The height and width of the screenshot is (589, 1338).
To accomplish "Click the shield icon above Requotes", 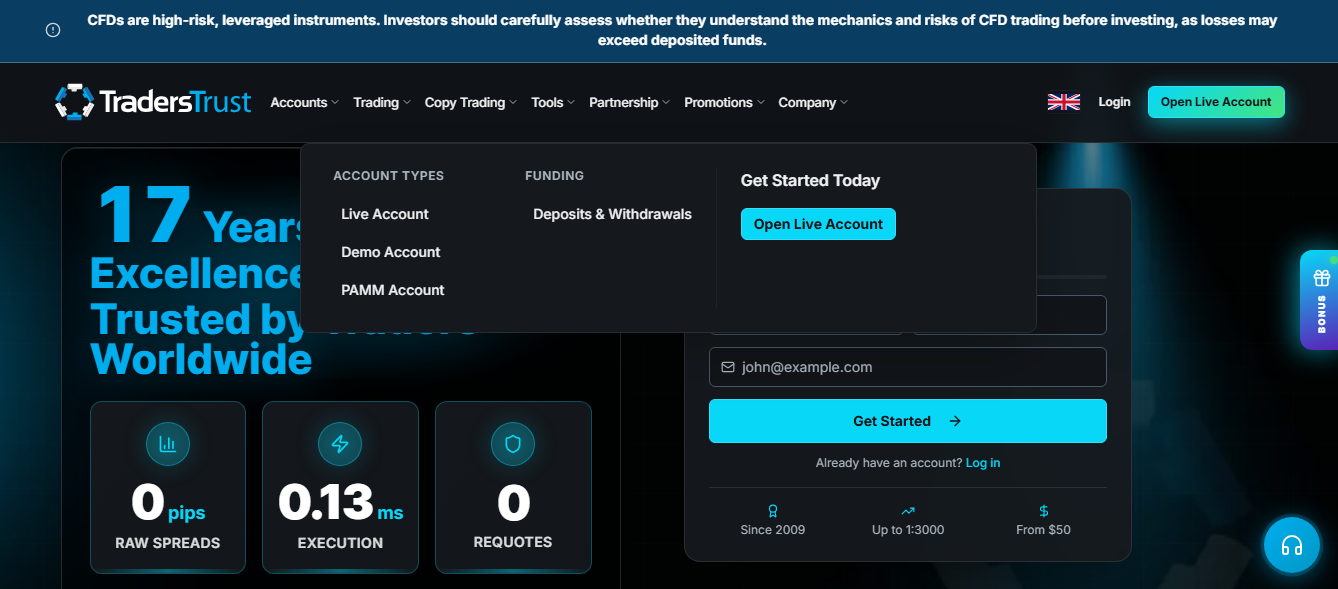I will (513, 444).
